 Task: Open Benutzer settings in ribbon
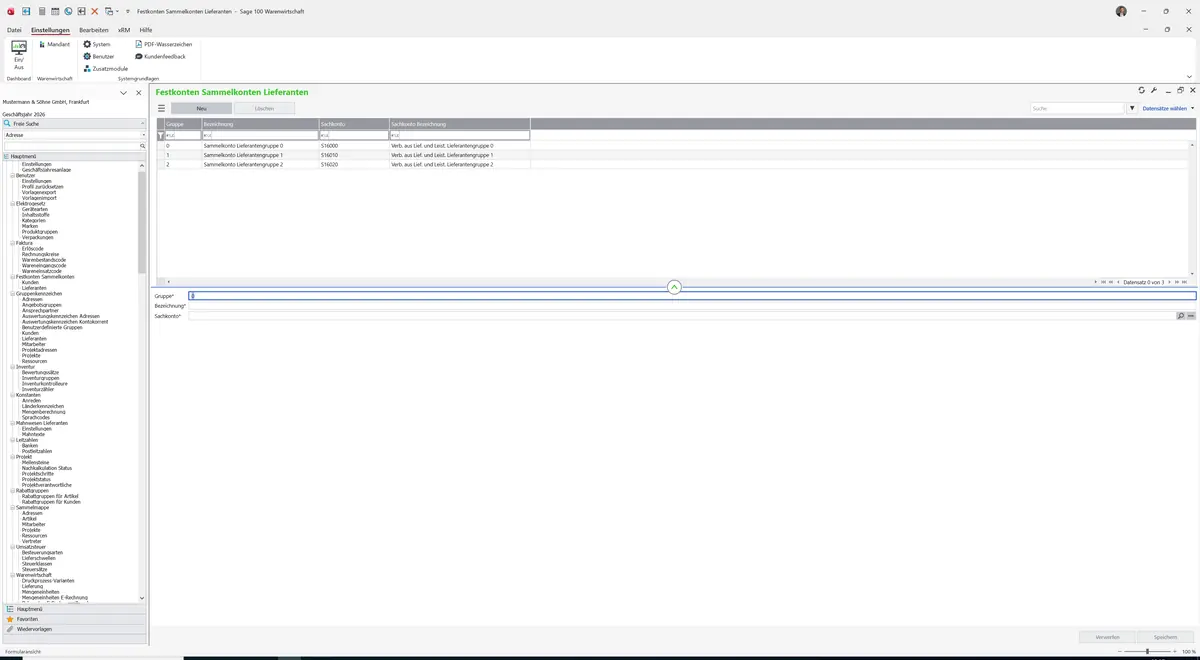tap(99, 56)
